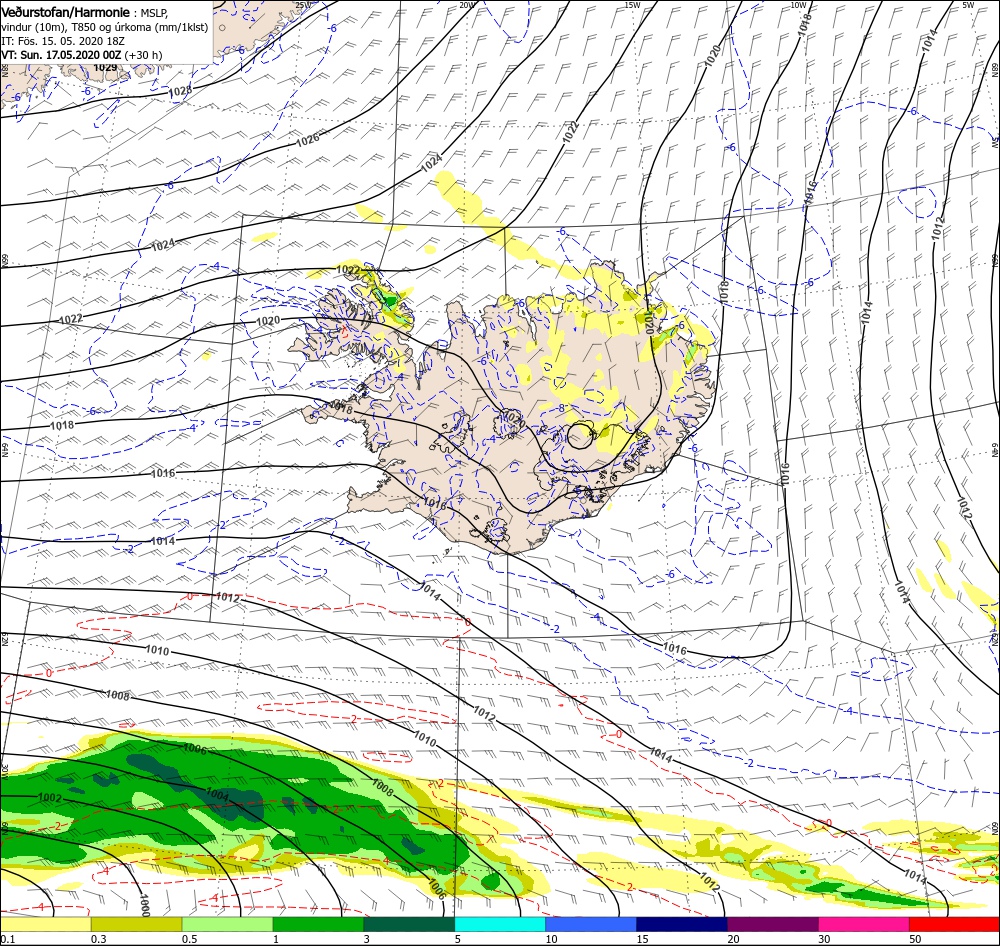Image resolution: width=1000 pixels, height=946 pixels.
Task: Click the legend value '0.3'
Action: tap(99, 939)
